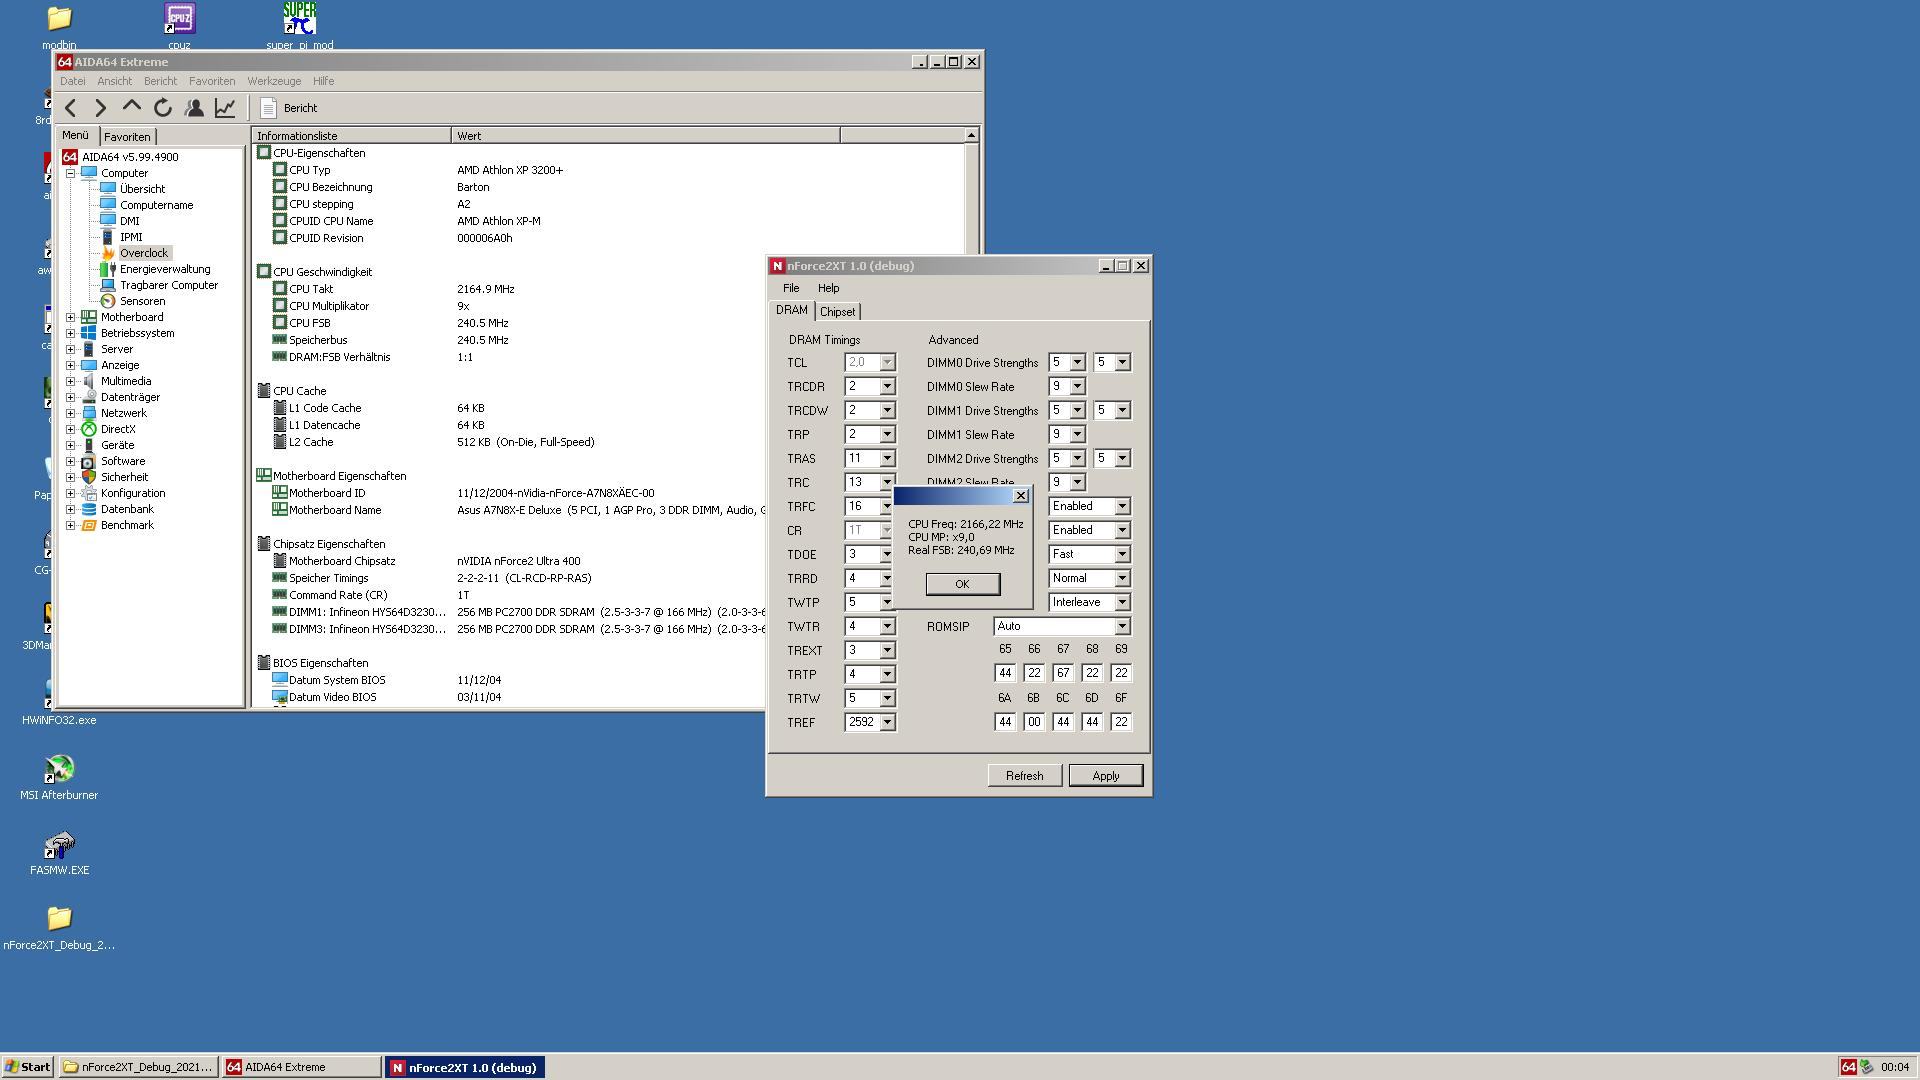
Task: Open the ROMSIP Auto dropdown
Action: [x=1122, y=627]
